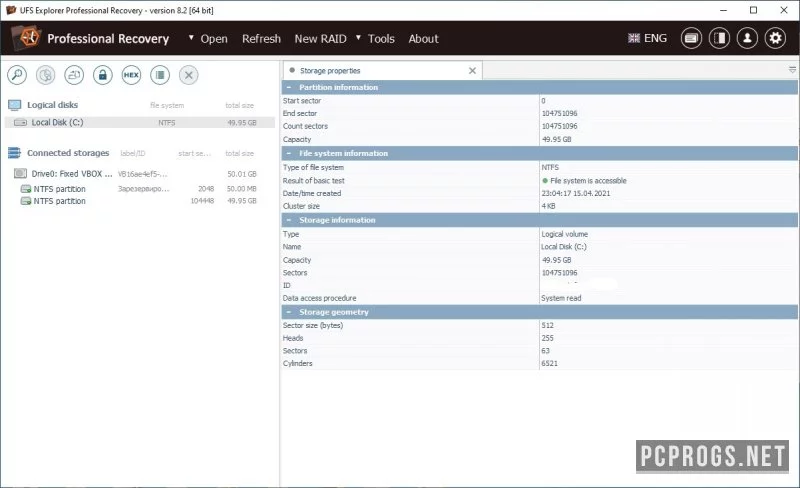The height and width of the screenshot is (488, 800).
Task: Select the NTFS partition starting at 104448
Action: pyautogui.click(x=140, y=201)
